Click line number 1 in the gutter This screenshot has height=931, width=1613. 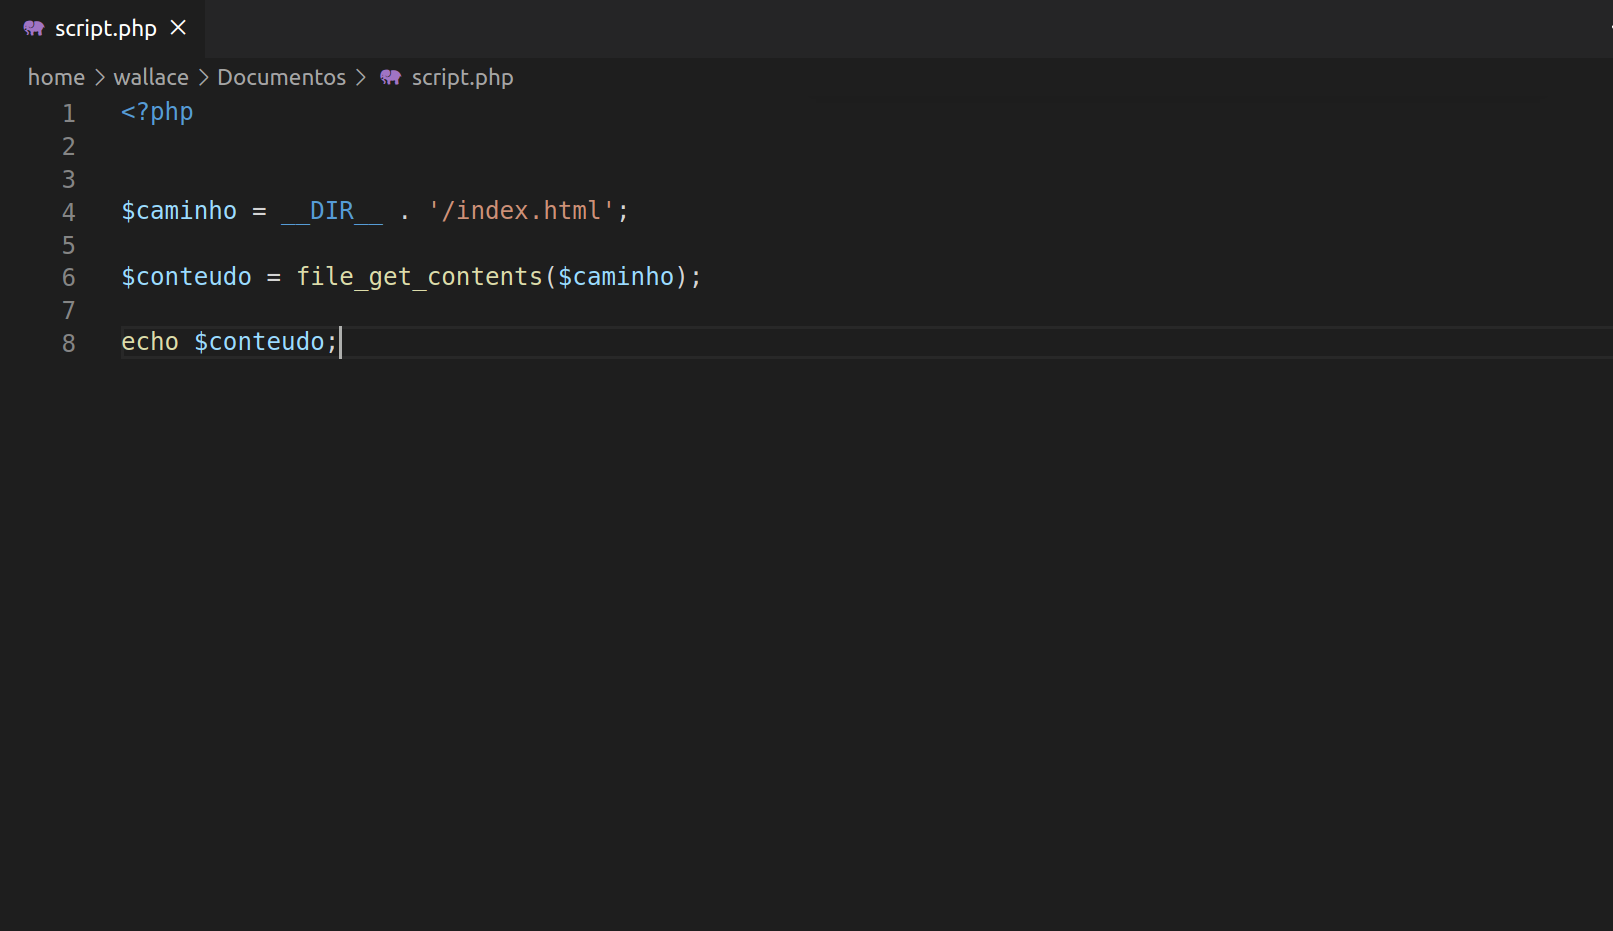point(68,113)
